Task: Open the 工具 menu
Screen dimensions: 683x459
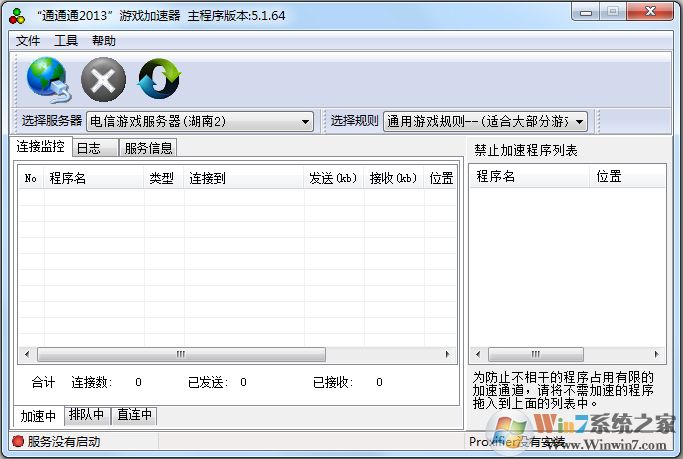Action: 66,41
